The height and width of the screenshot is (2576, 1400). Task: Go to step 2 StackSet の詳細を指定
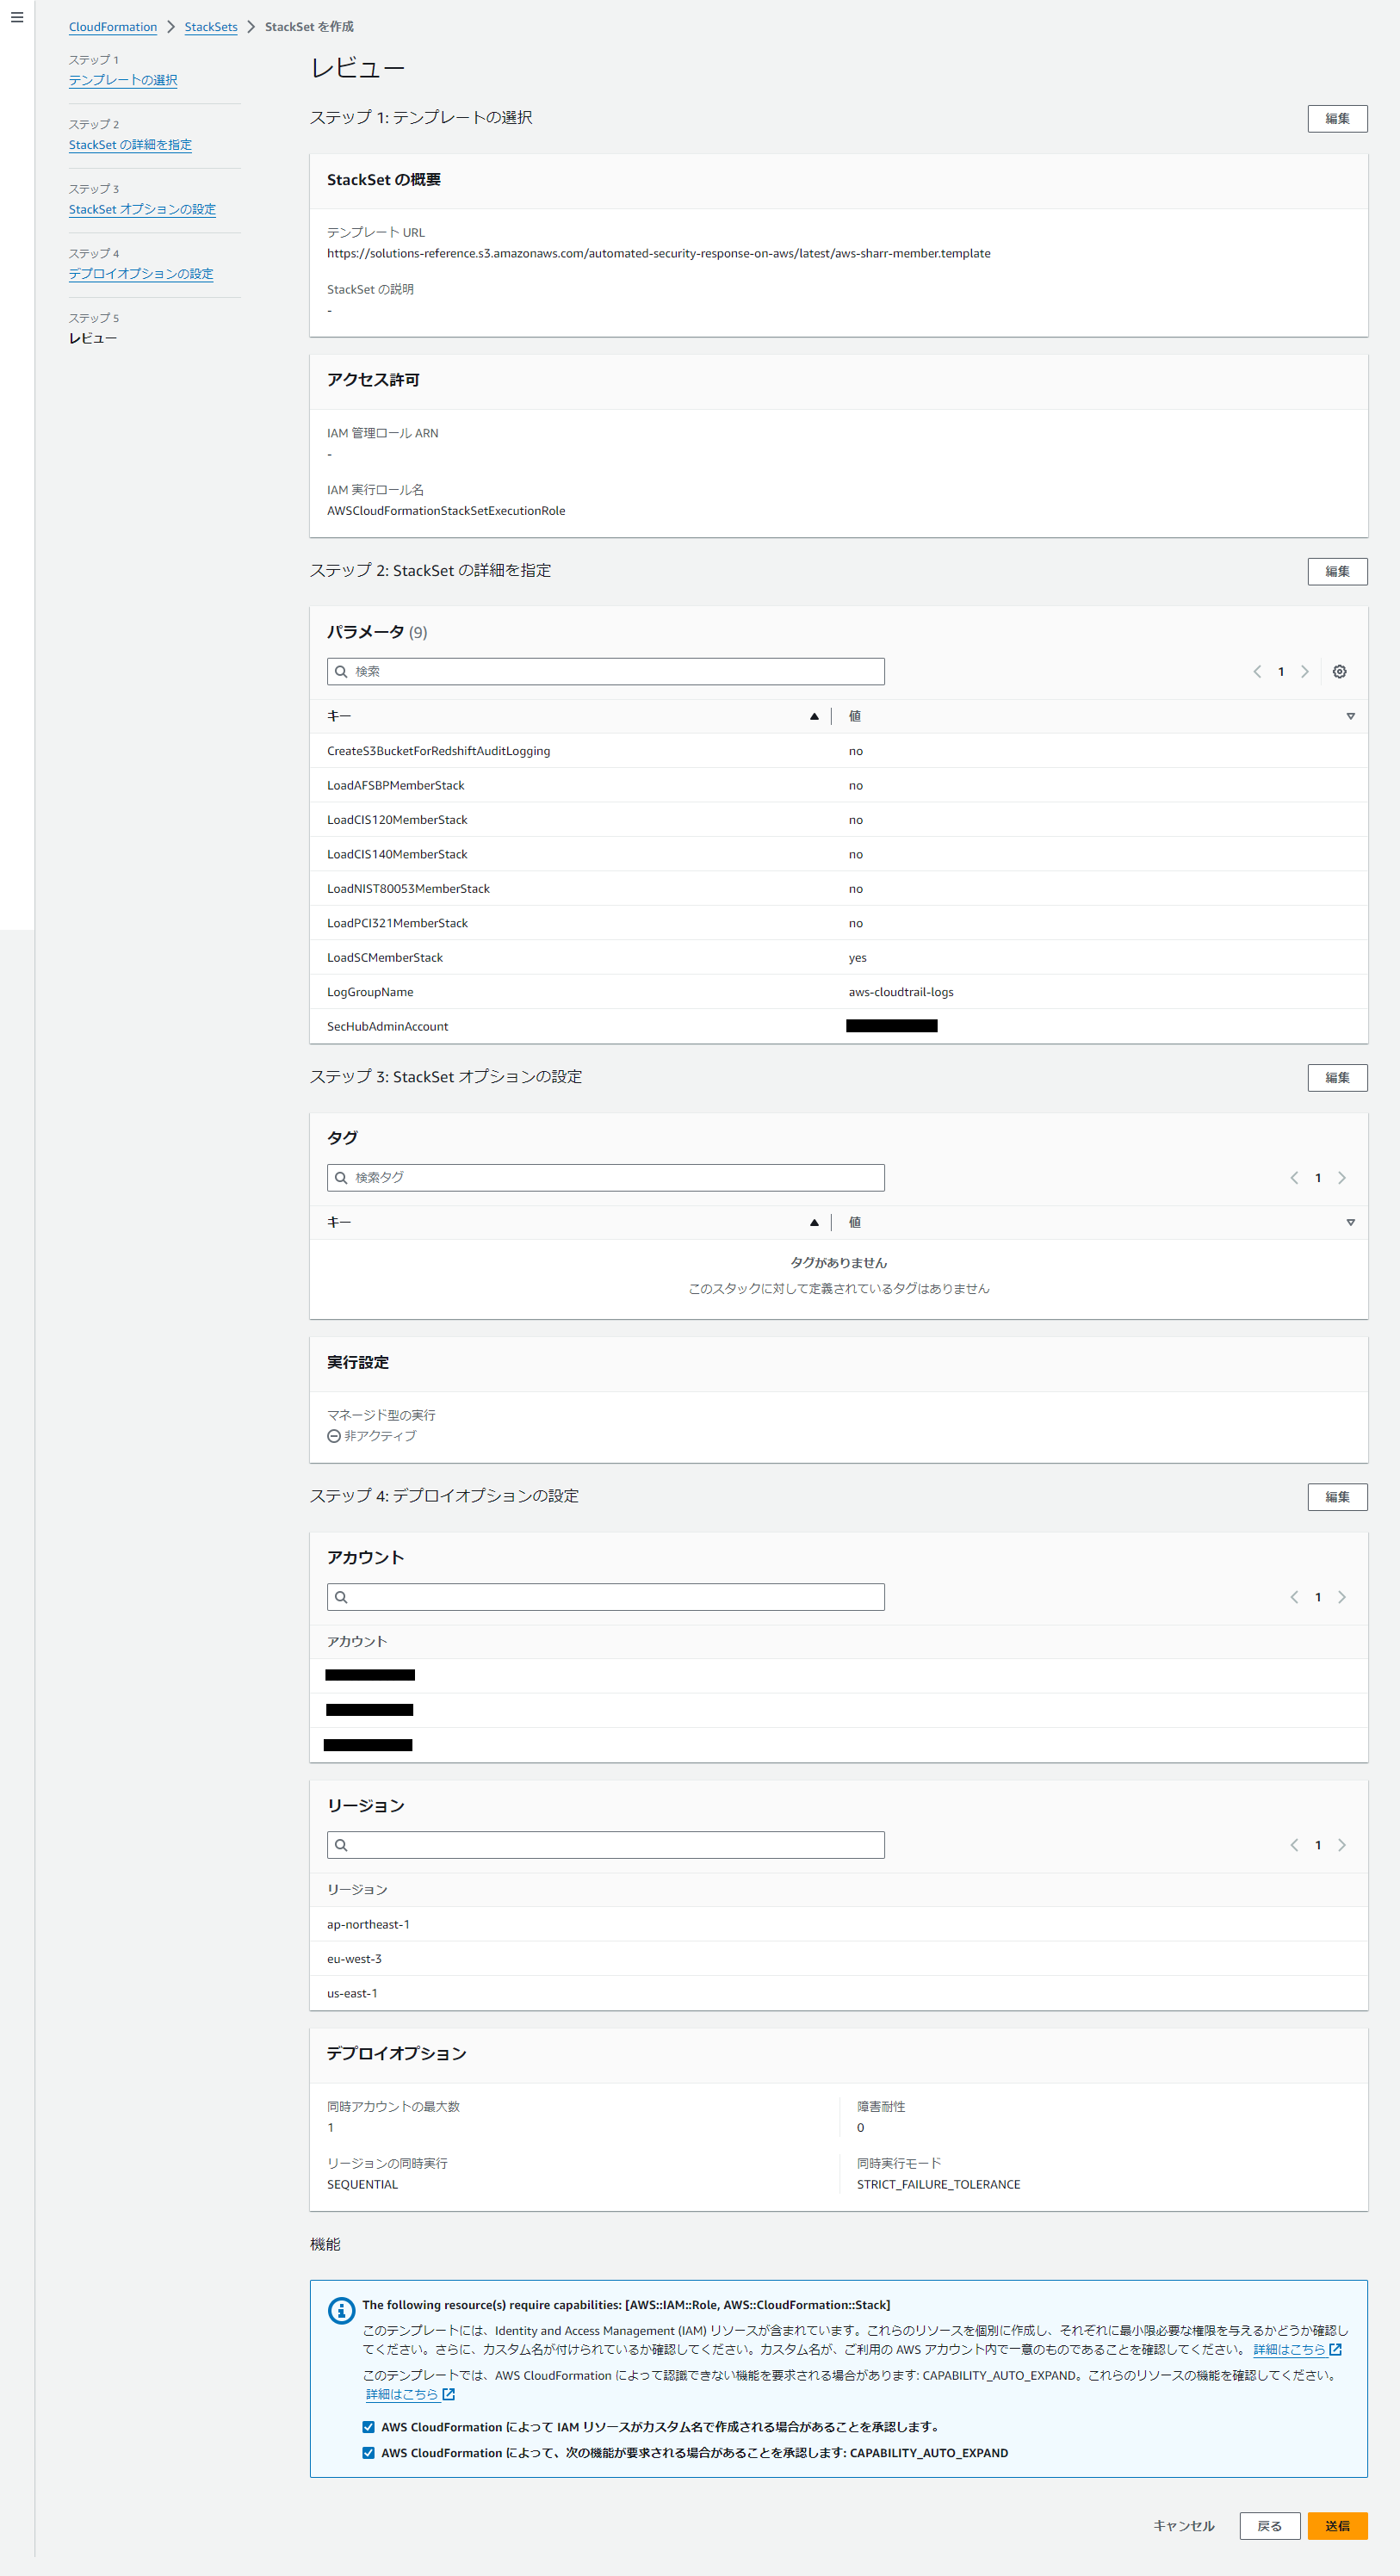tap(130, 145)
